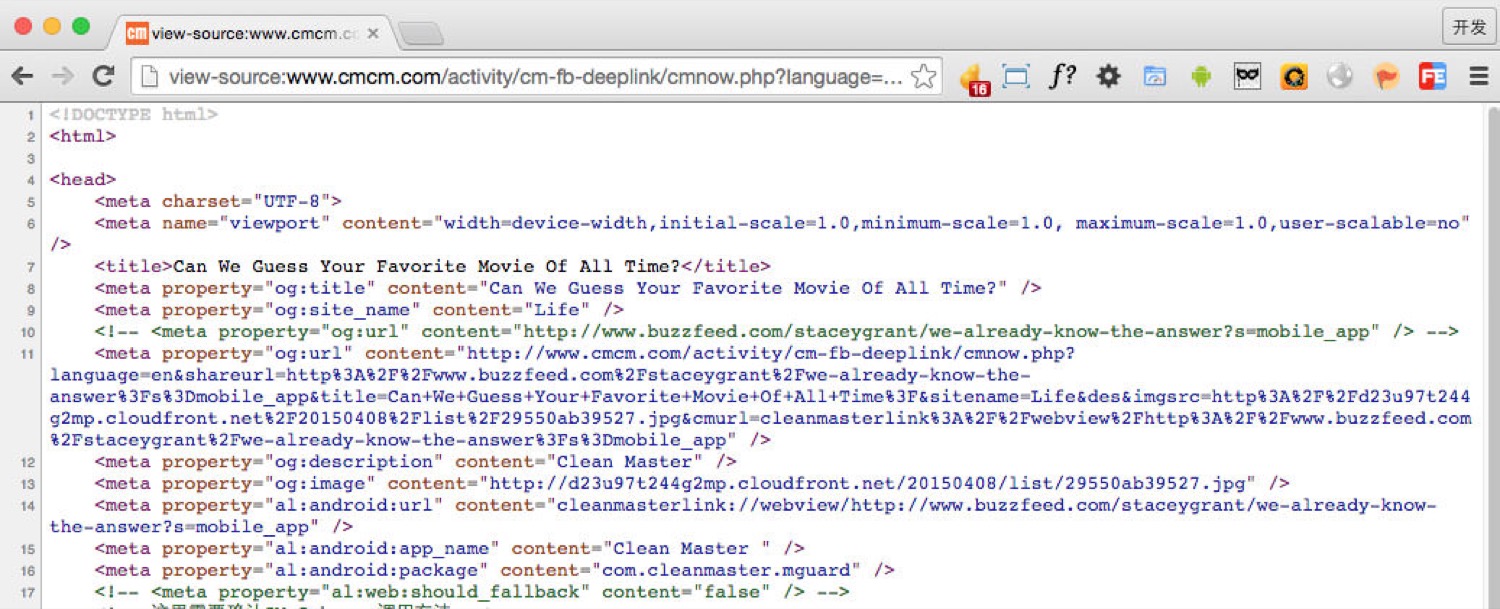Reload the page with the refresh button
Screen dimensions: 1500x609
(103, 76)
